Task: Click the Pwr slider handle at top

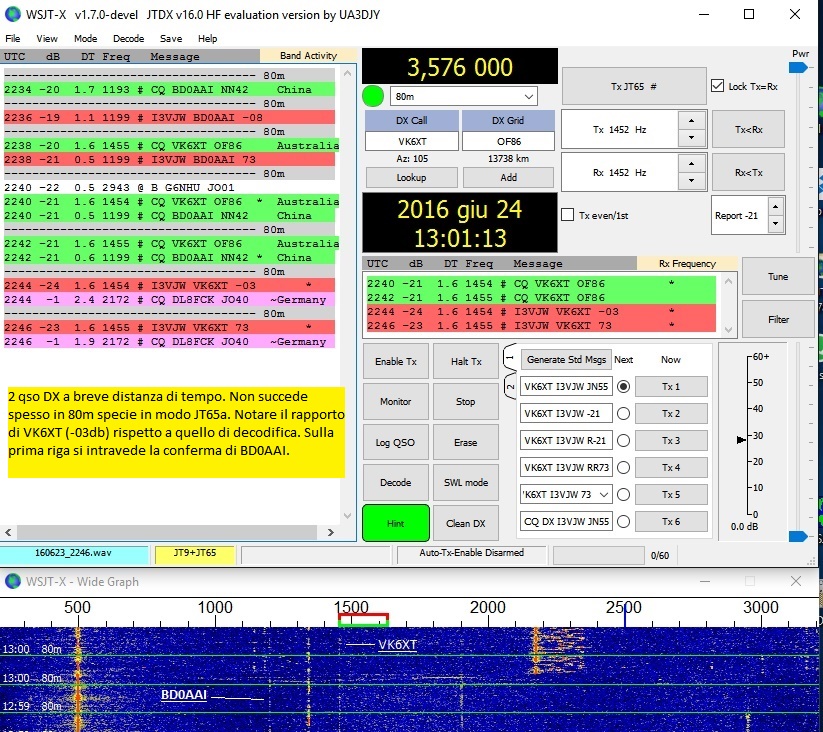Action: point(798,67)
